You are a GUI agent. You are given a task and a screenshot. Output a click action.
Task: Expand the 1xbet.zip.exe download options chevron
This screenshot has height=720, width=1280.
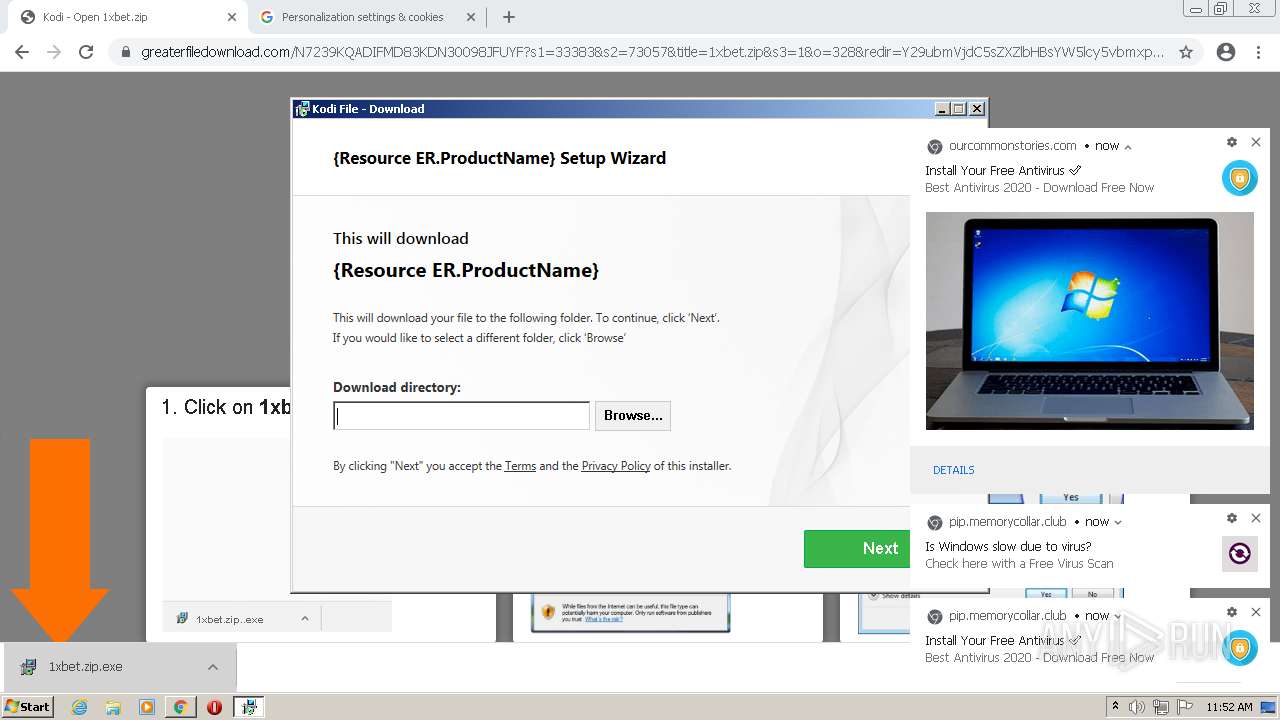[x=213, y=667]
